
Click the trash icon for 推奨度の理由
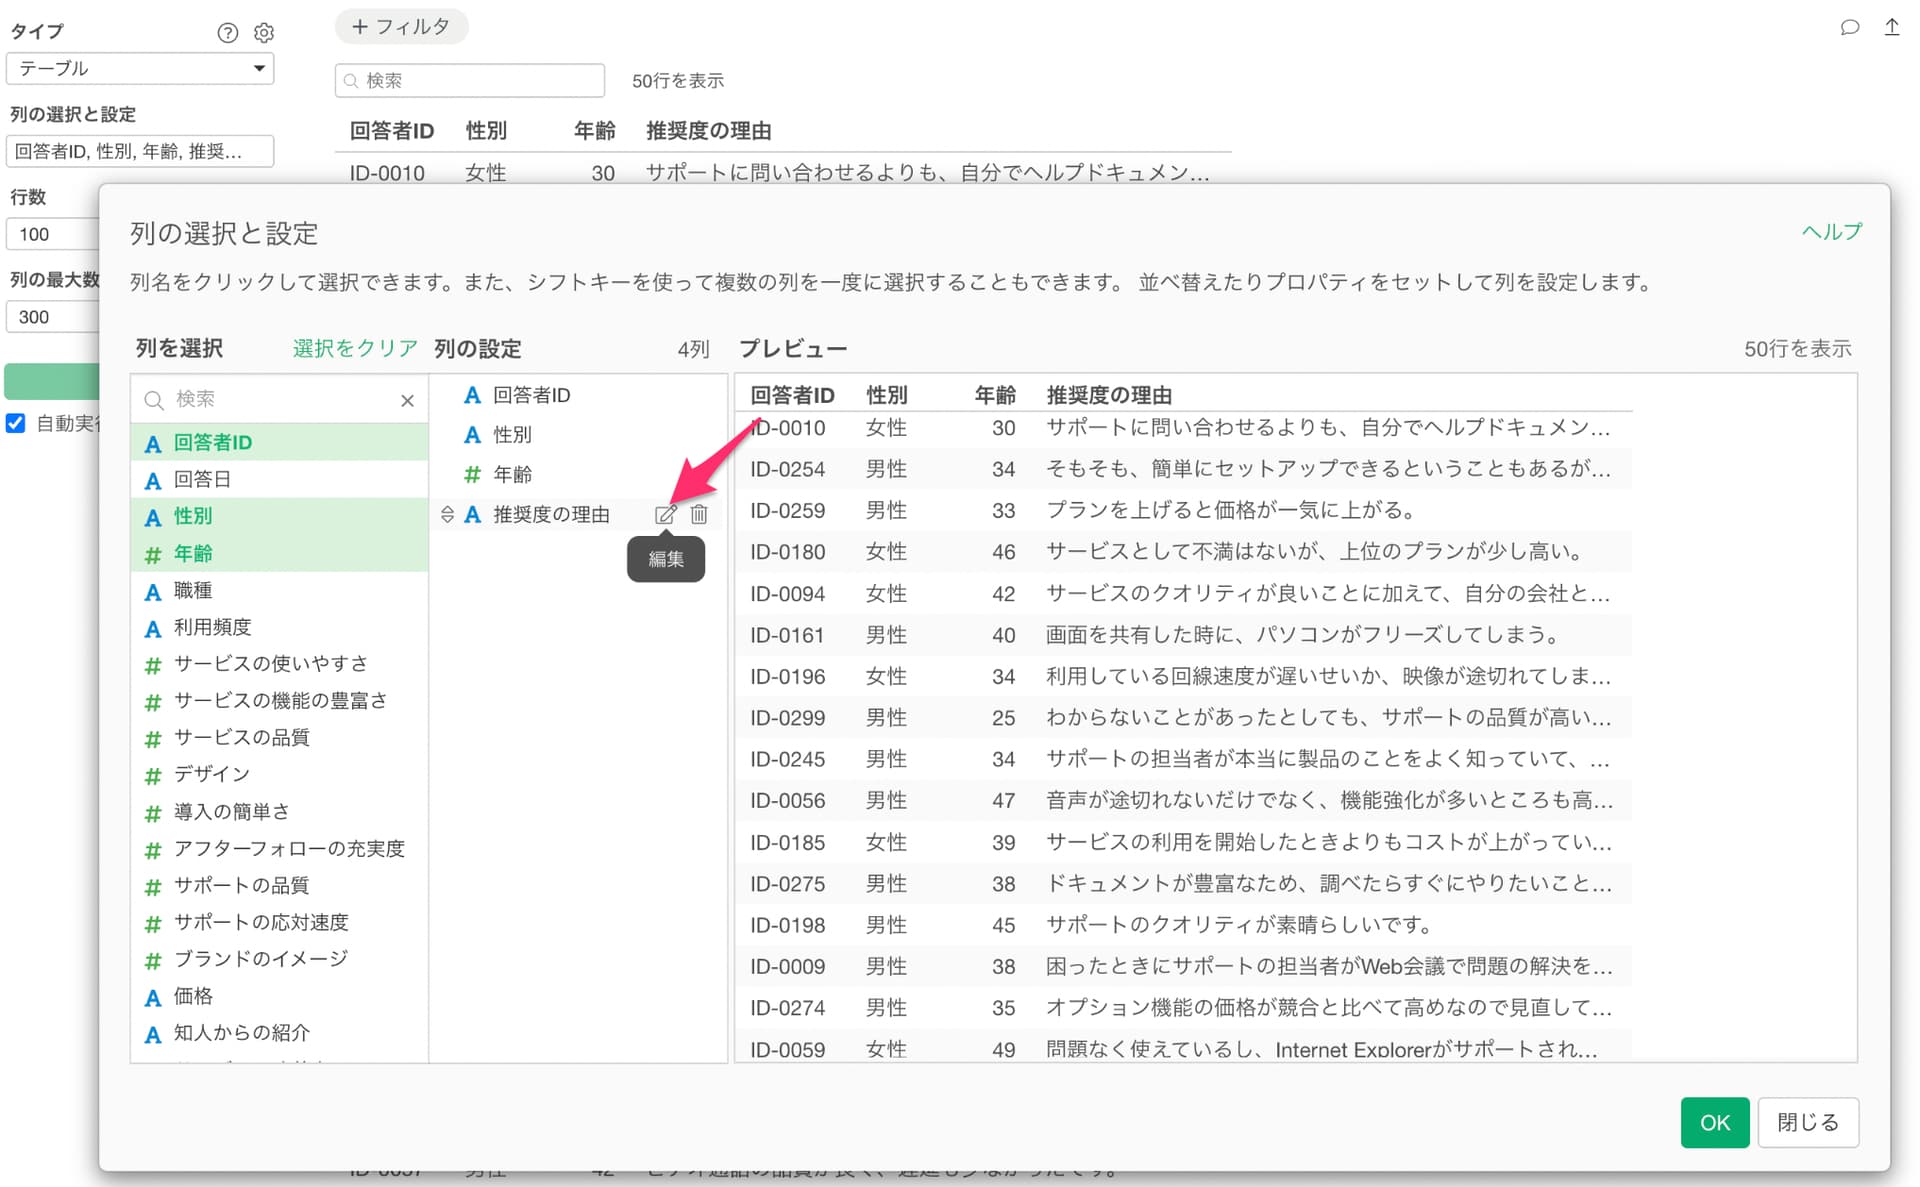pos(699,515)
